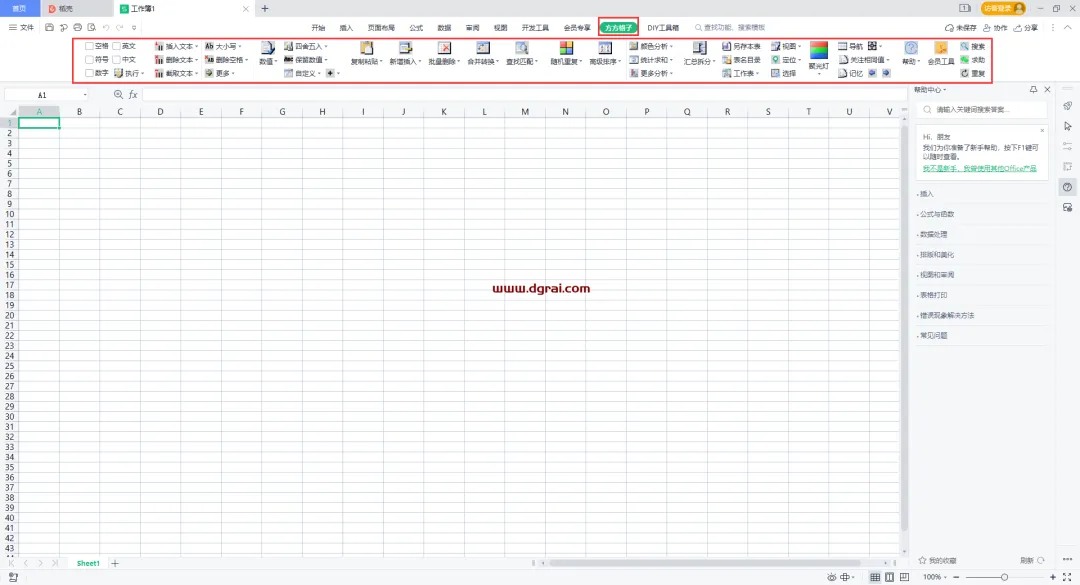Click the fx insert function icon
The height and width of the screenshot is (585, 1080).
click(x=133, y=94)
